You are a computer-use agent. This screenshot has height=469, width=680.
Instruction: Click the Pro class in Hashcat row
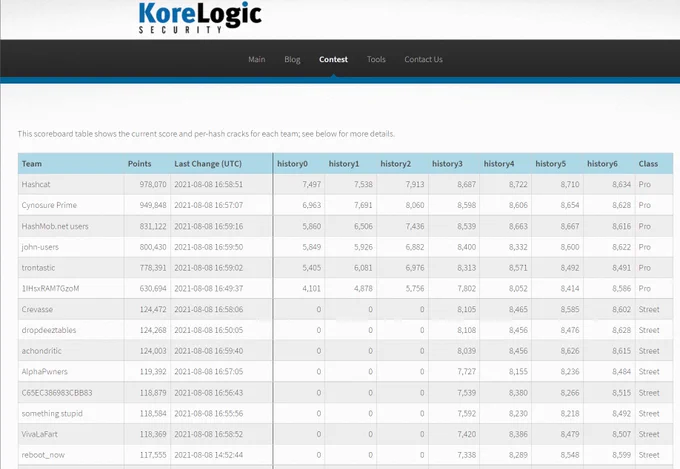coord(644,184)
